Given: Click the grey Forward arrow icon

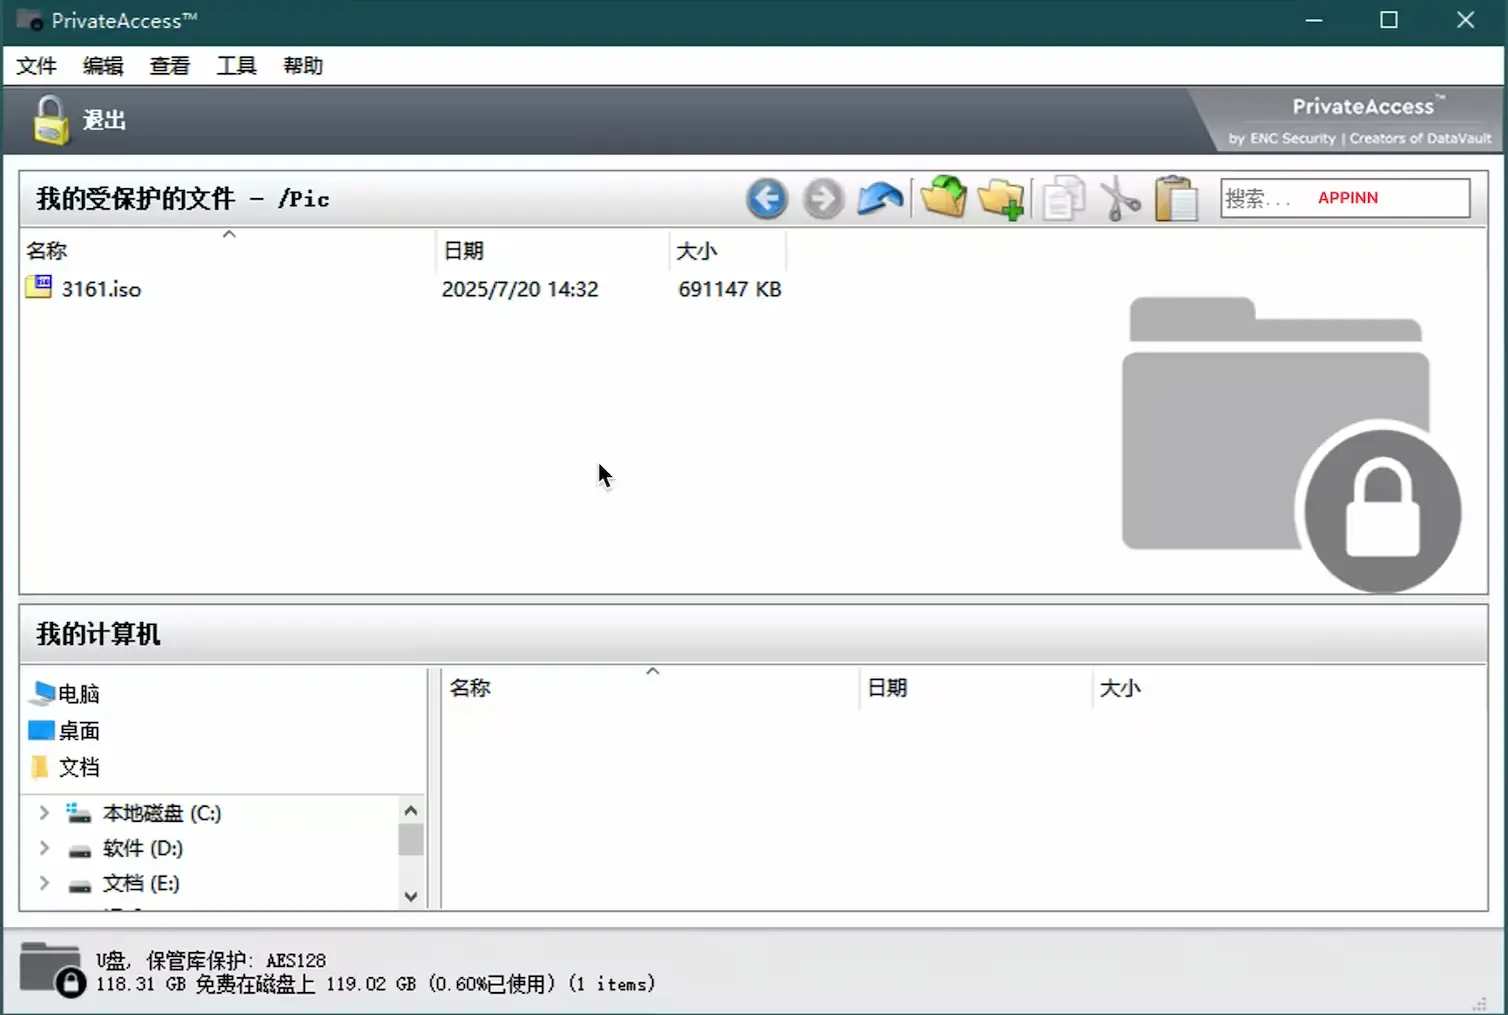Looking at the screenshot, I should pyautogui.click(x=823, y=199).
